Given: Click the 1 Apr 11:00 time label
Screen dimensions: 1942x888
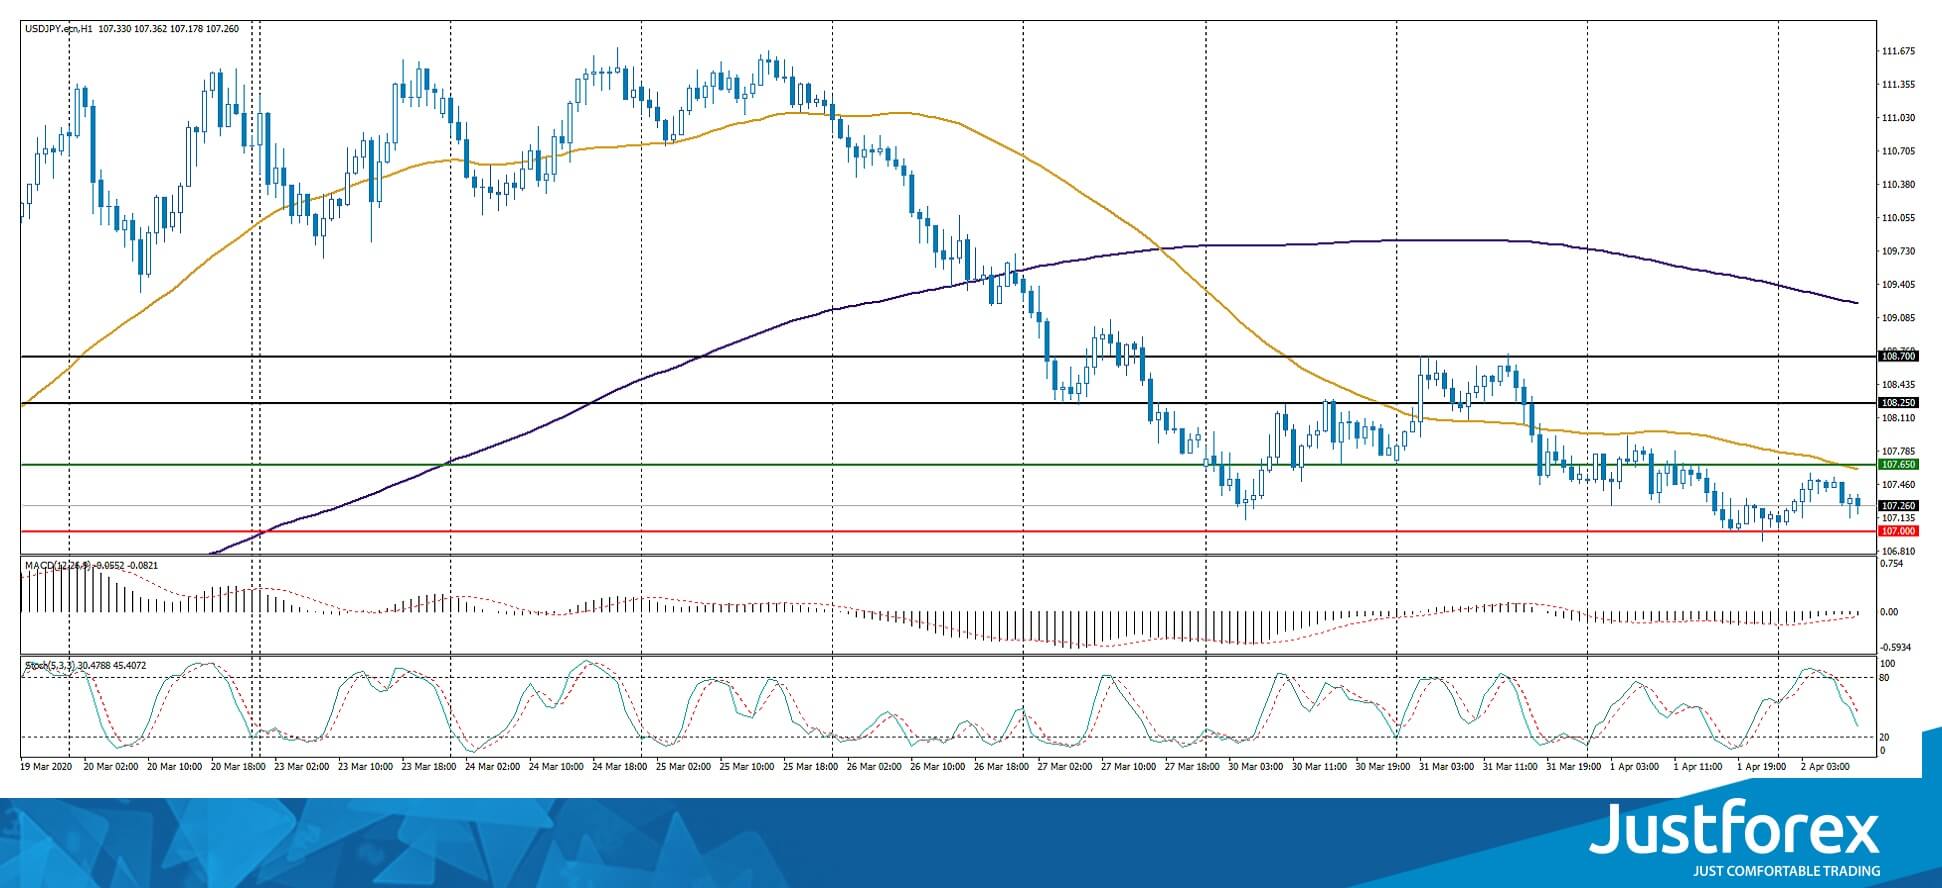Looking at the screenshot, I should pyautogui.click(x=1700, y=767).
